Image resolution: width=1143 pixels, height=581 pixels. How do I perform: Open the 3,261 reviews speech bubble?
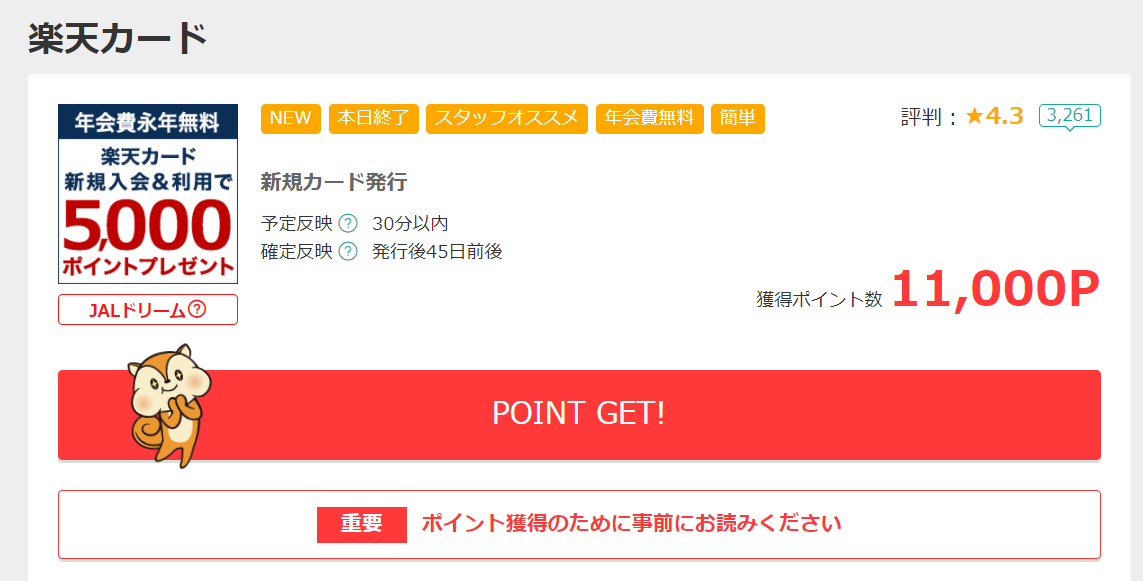tap(1069, 117)
